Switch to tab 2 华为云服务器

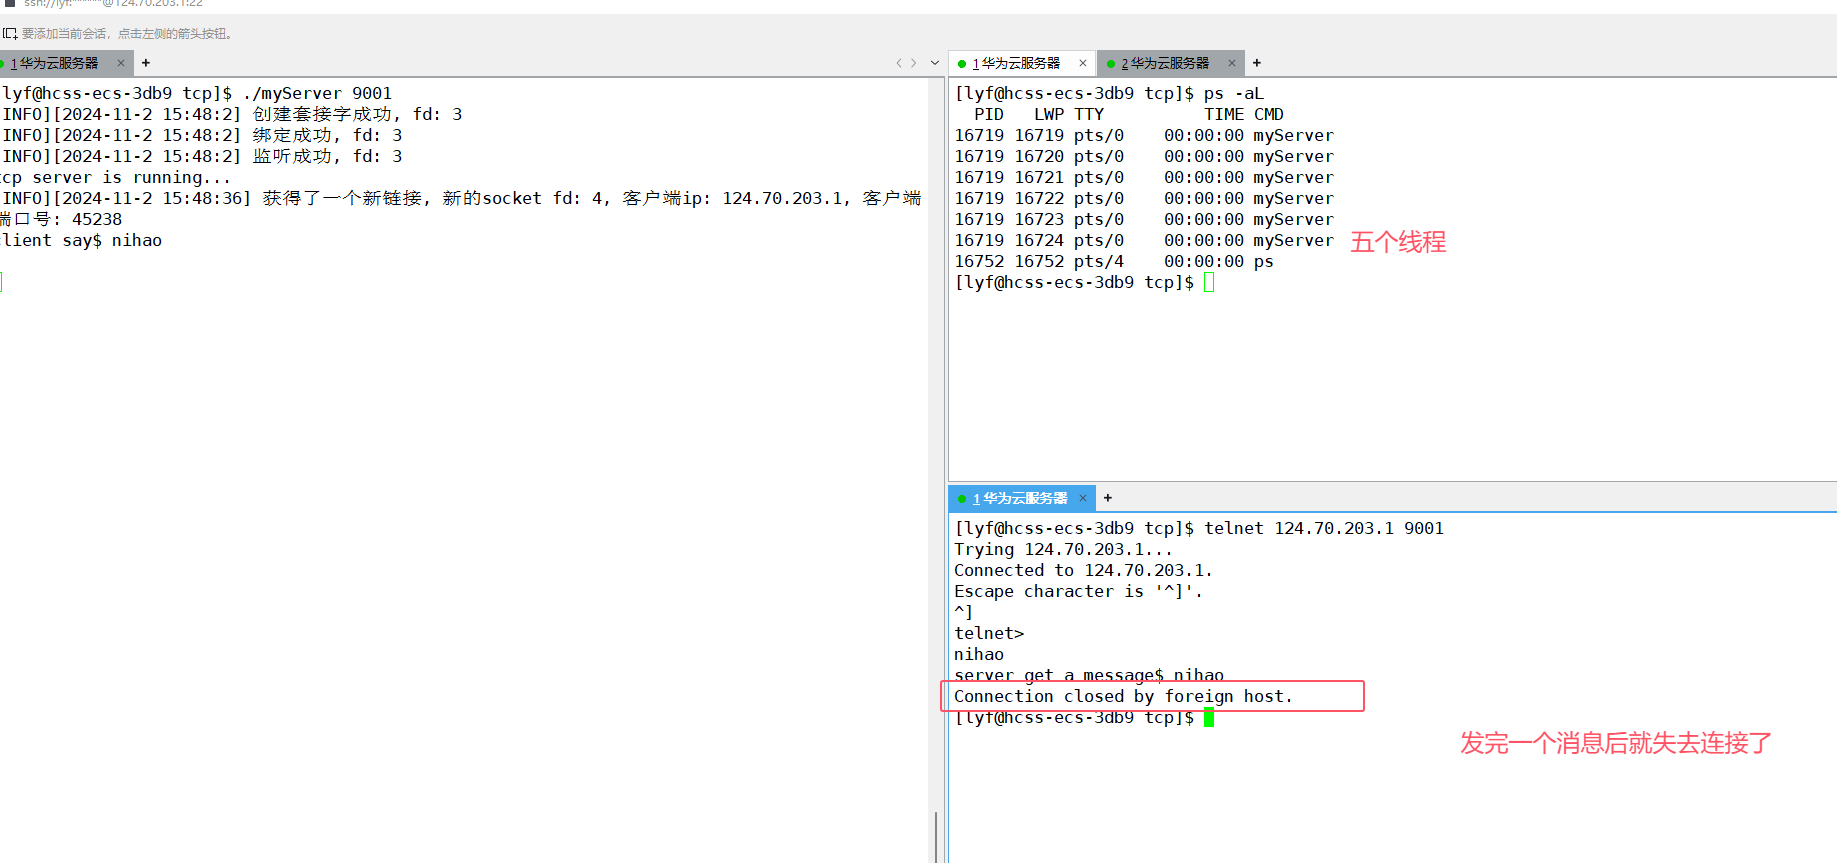click(1165, 63)
